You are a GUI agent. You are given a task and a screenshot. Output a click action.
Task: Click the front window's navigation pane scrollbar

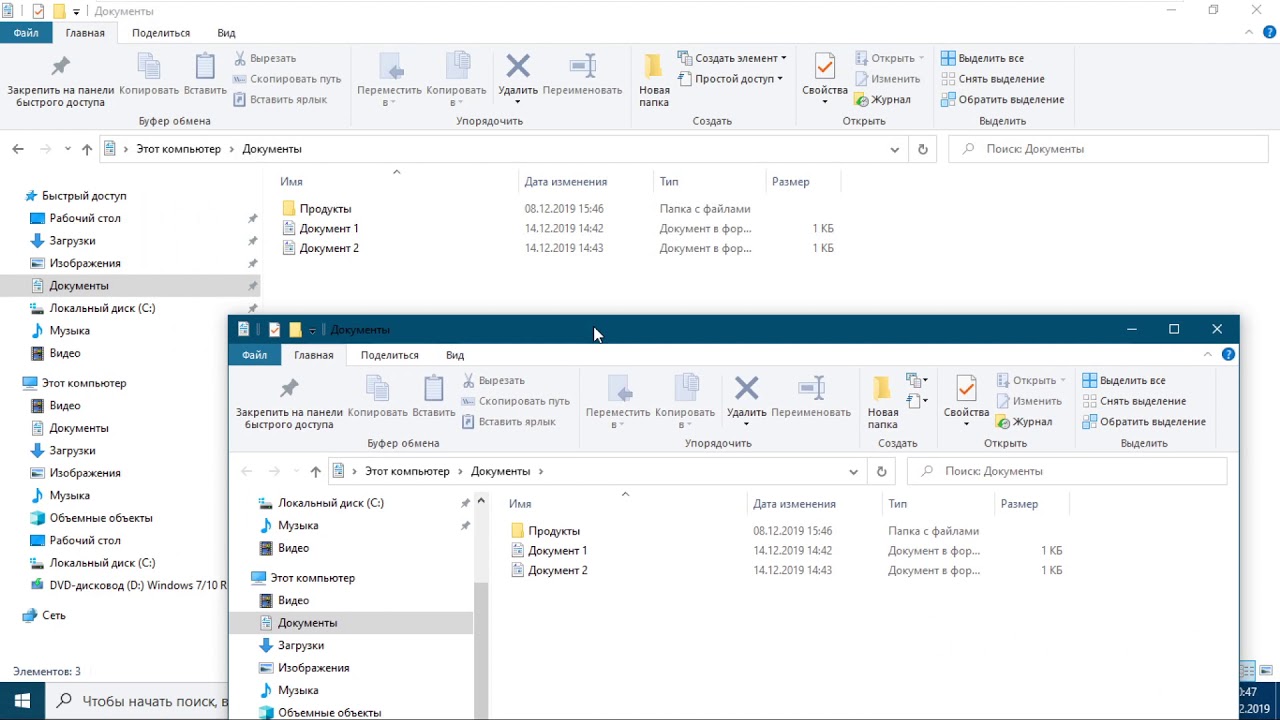(480, 650)
